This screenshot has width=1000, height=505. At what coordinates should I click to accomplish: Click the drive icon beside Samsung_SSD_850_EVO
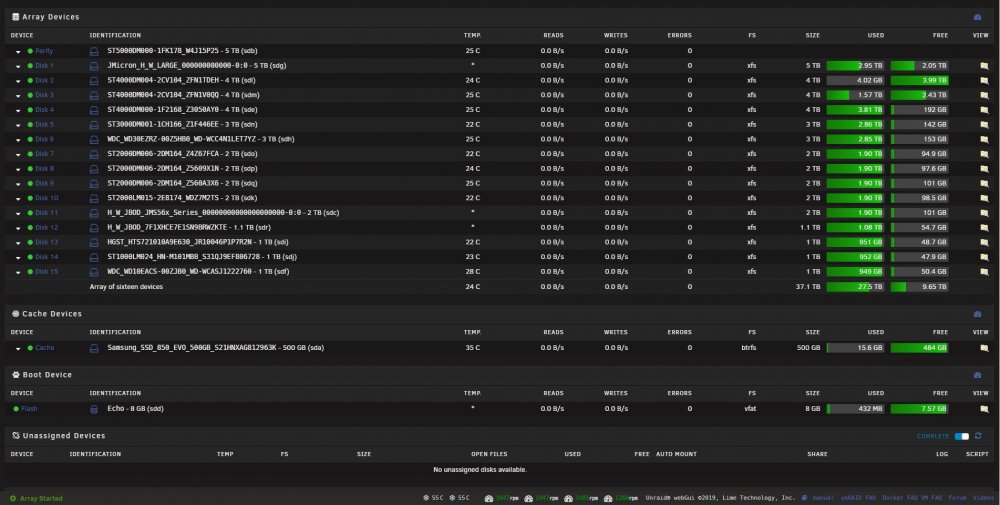(94, 348)
